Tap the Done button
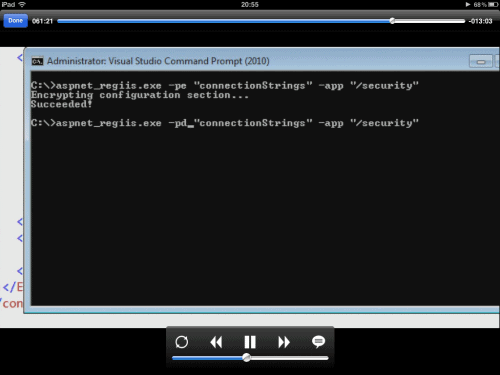Image resolution: width=500 pixels, height=375 pixels. point(15,21)
